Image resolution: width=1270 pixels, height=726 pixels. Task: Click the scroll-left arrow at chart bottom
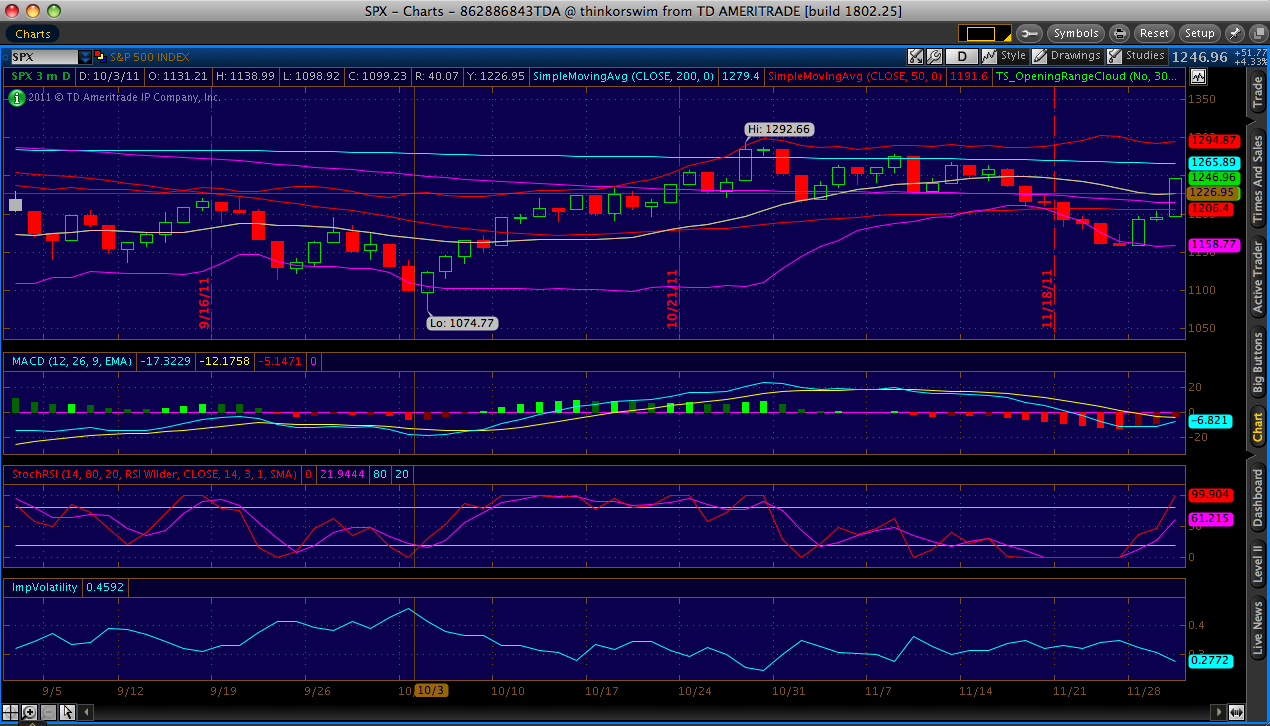[87, 712]
